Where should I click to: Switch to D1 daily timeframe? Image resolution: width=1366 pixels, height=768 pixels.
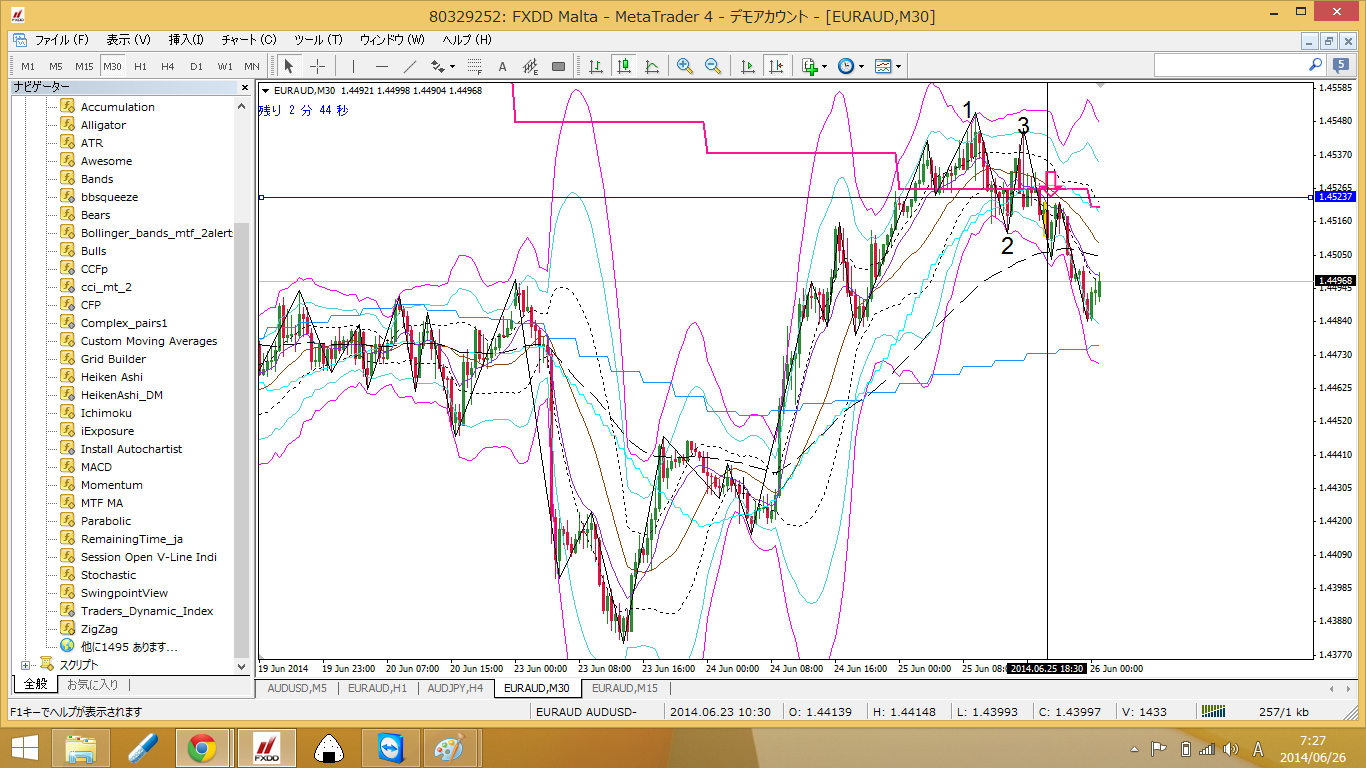[x=196, y=67]
